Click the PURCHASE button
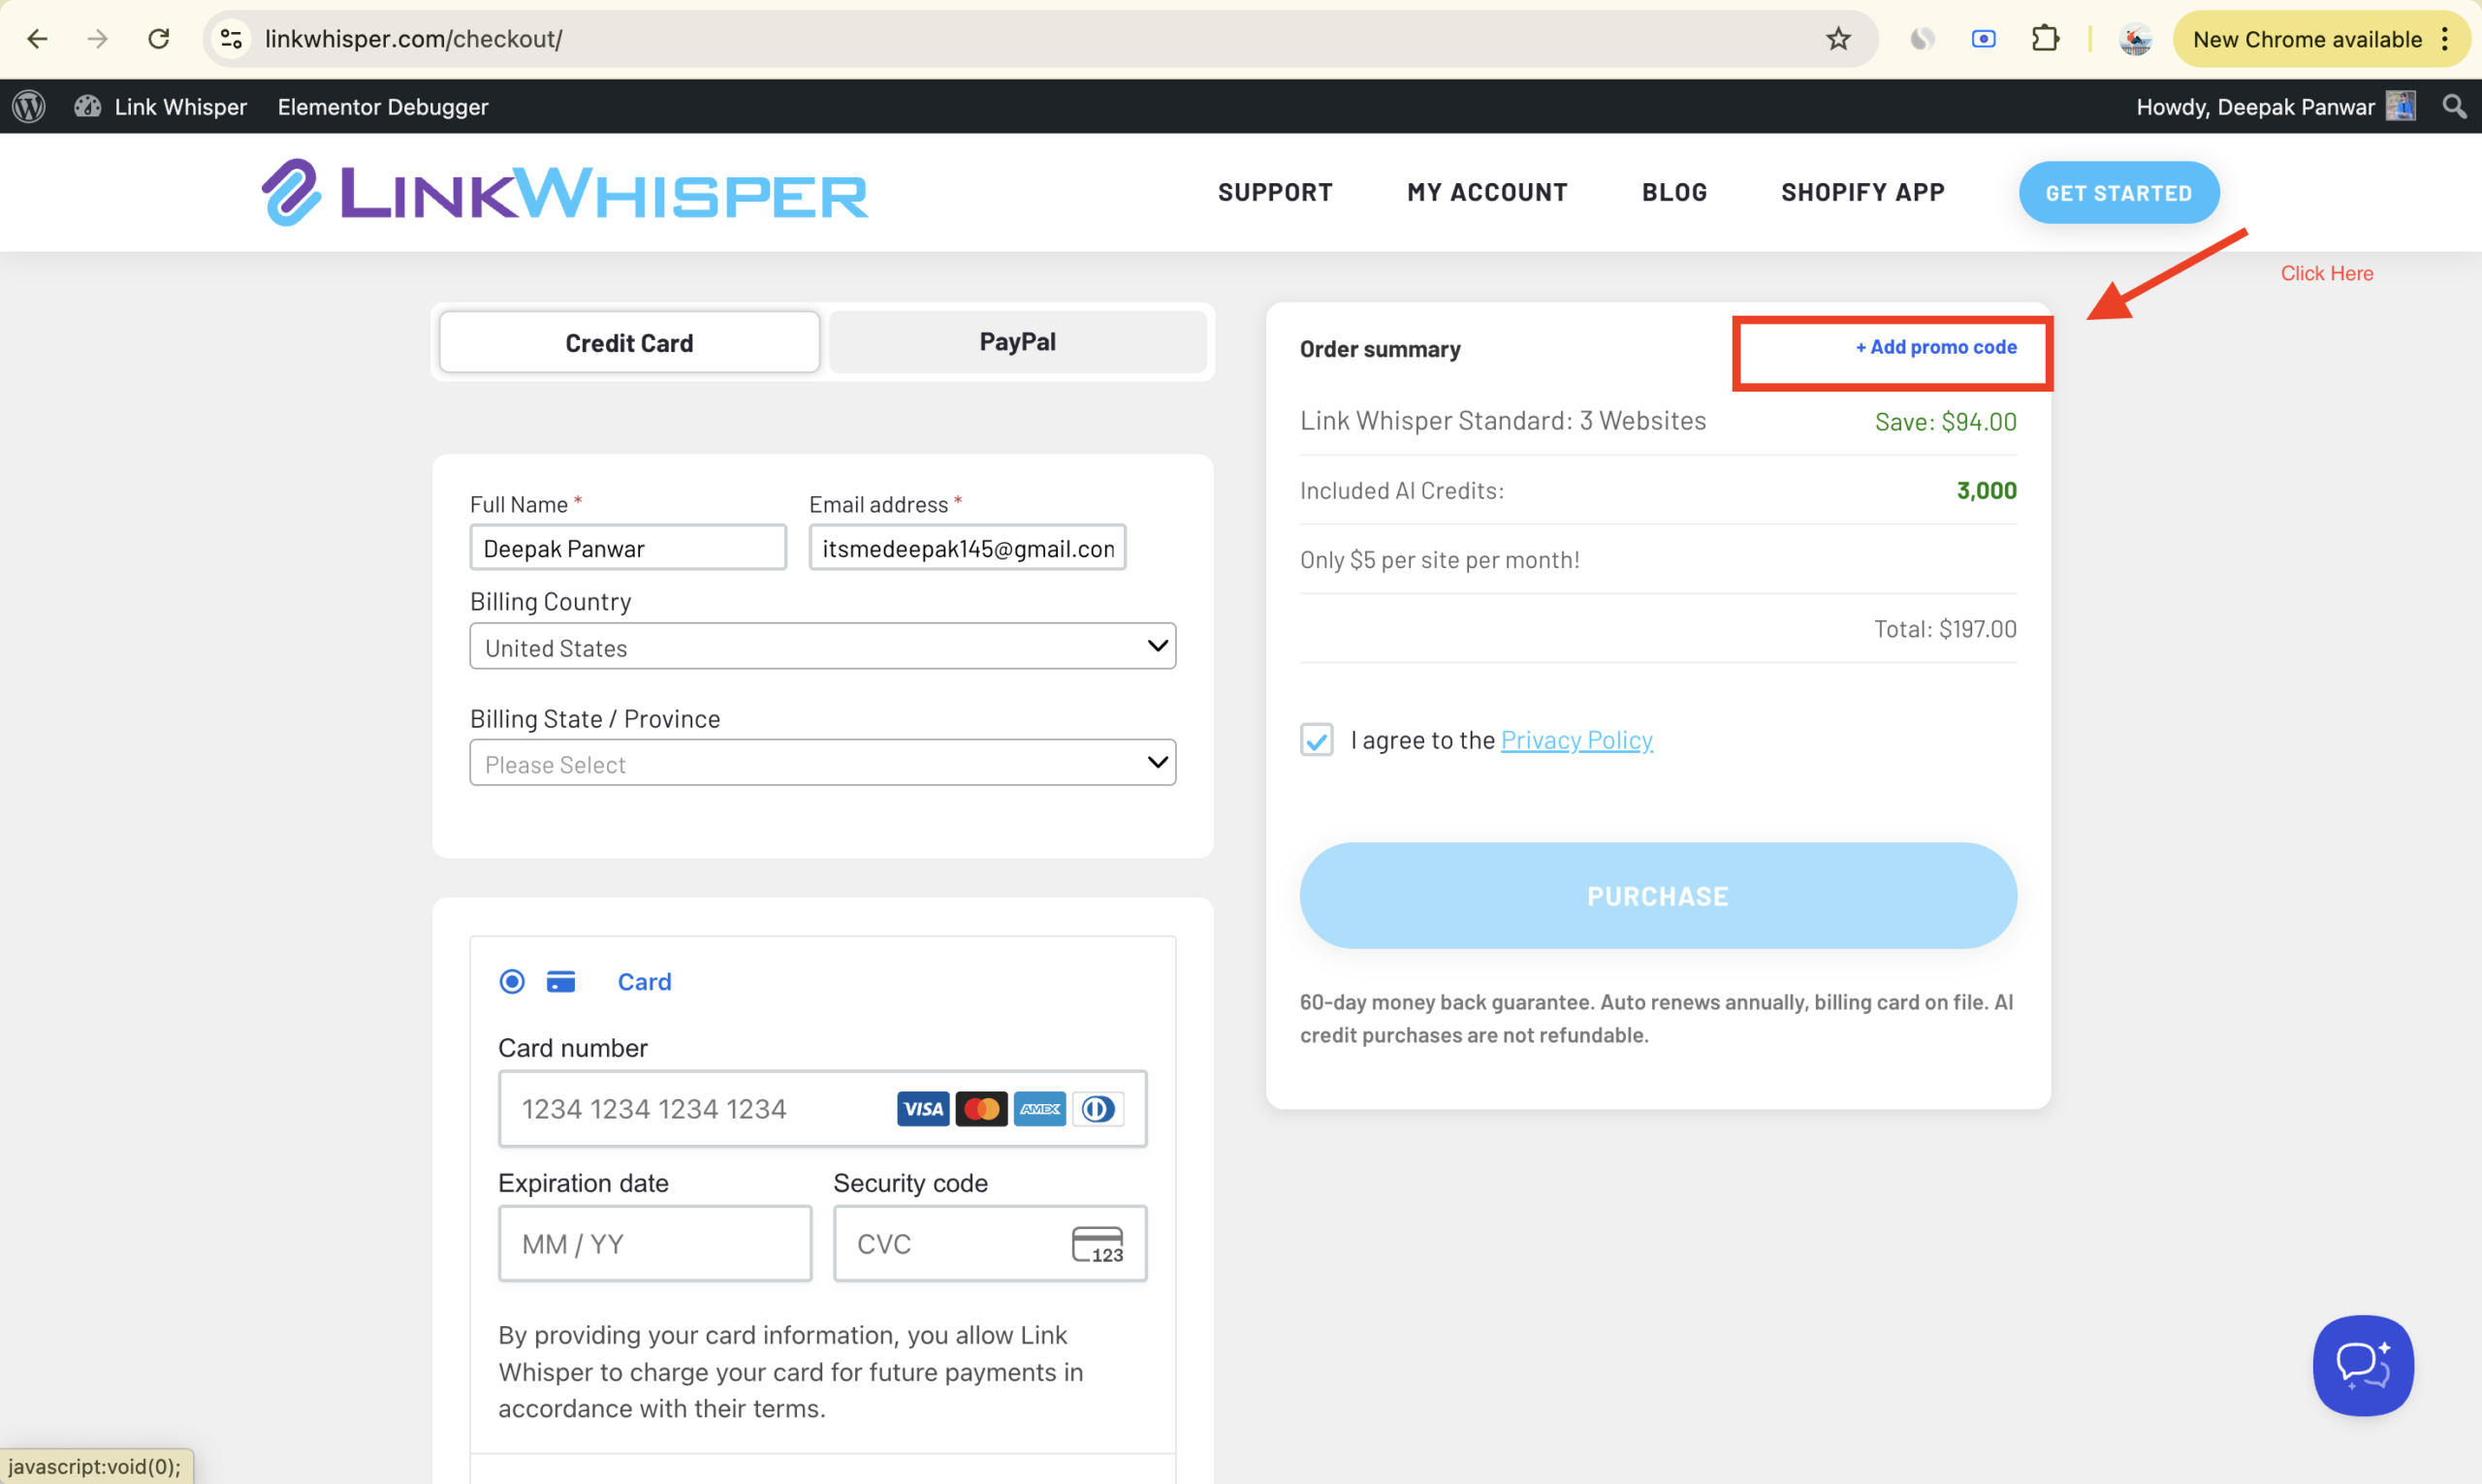2482x1484 pixels. 1658,895
